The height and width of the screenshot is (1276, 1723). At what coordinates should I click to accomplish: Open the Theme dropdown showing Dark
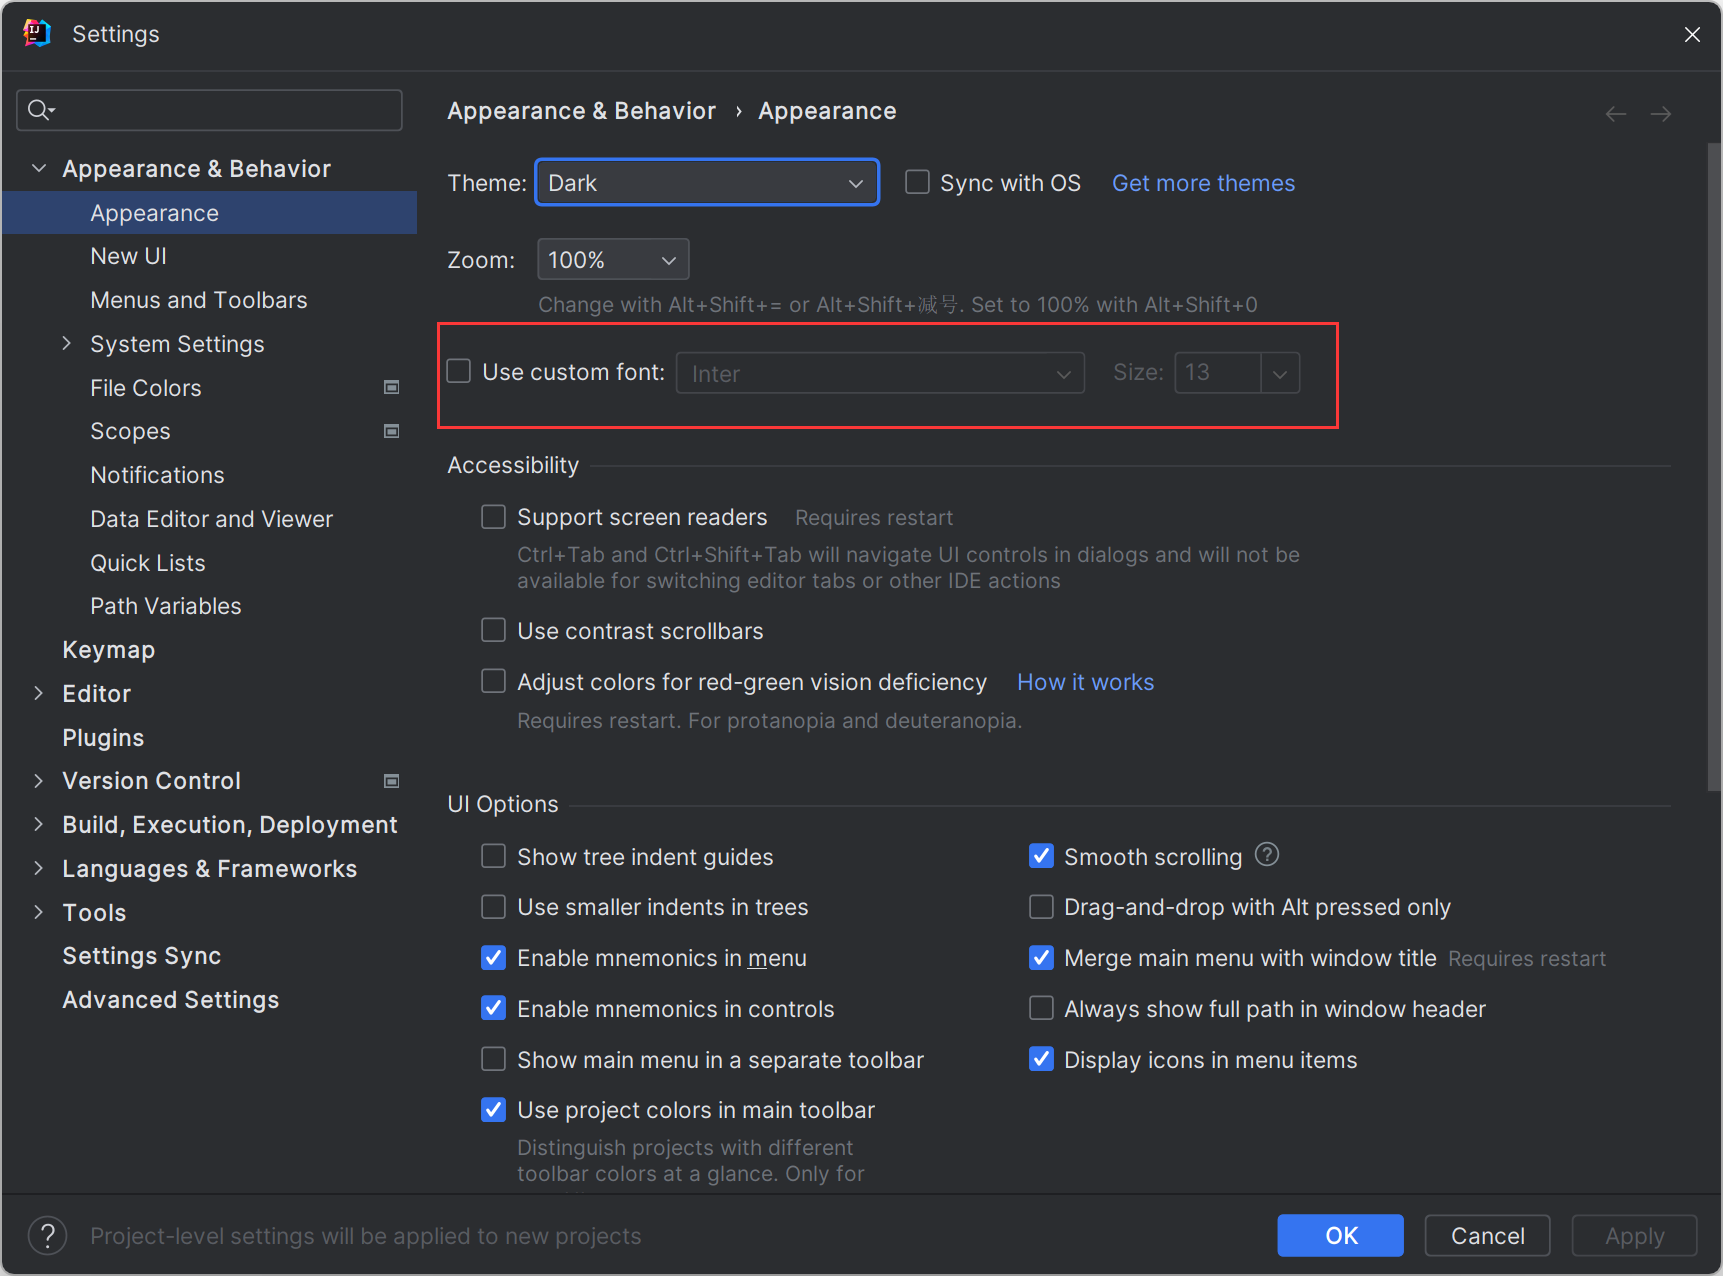[x=707, y=182]
